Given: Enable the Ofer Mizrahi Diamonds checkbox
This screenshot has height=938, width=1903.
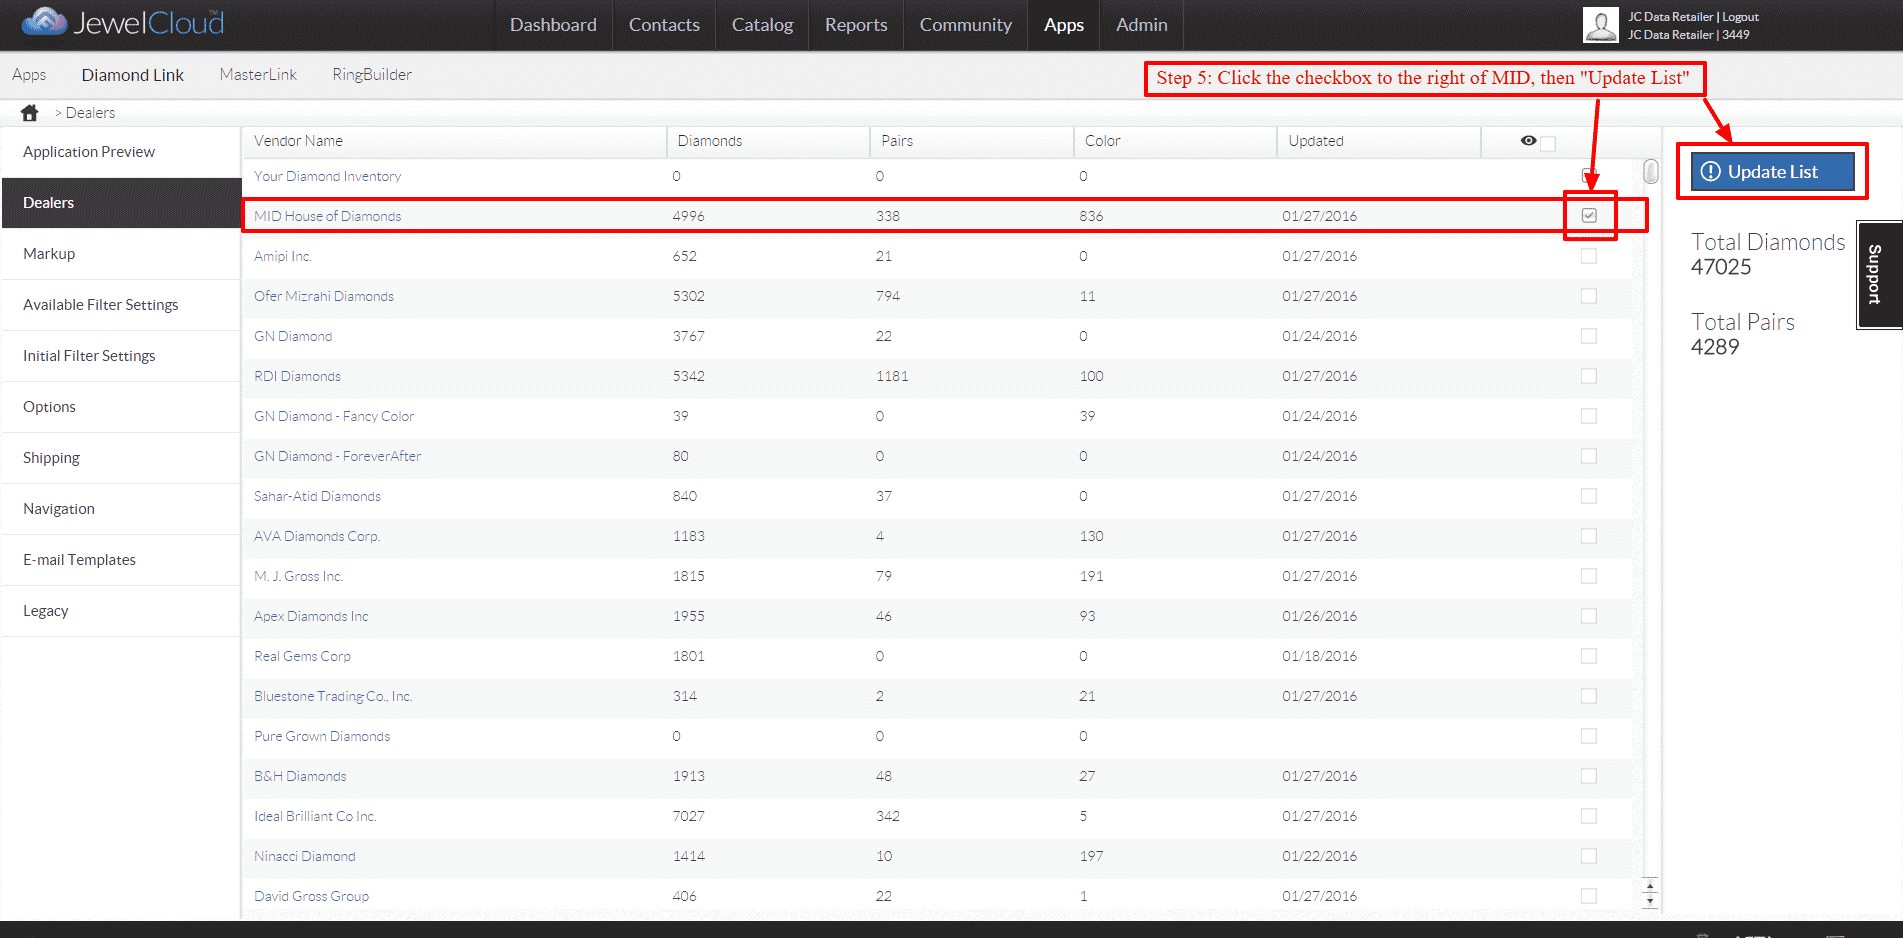Looking at the screenshot, I should click(x=1589, y=296).
